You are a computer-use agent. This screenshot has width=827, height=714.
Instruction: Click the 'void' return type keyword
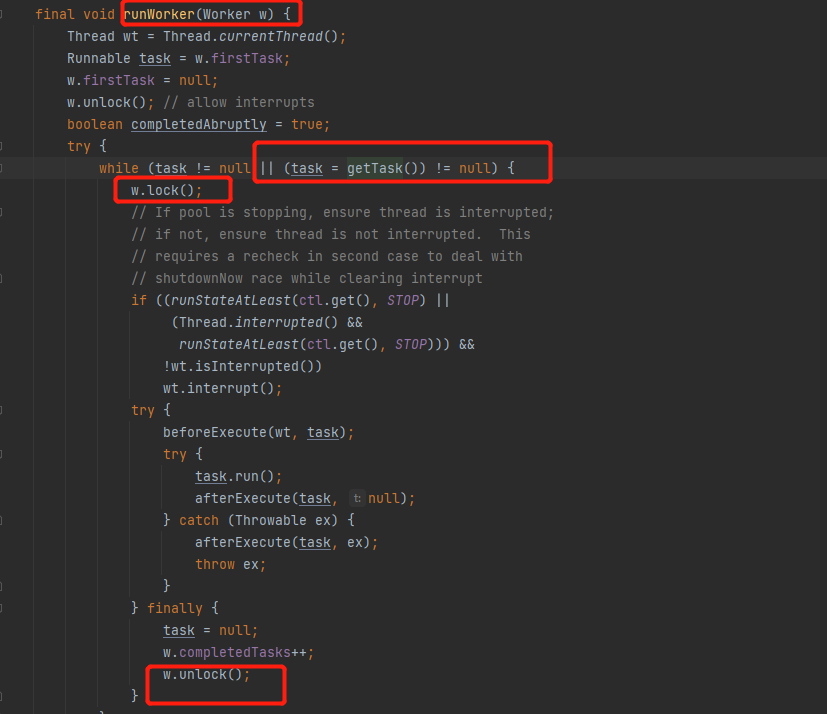[x=99, y=14]
